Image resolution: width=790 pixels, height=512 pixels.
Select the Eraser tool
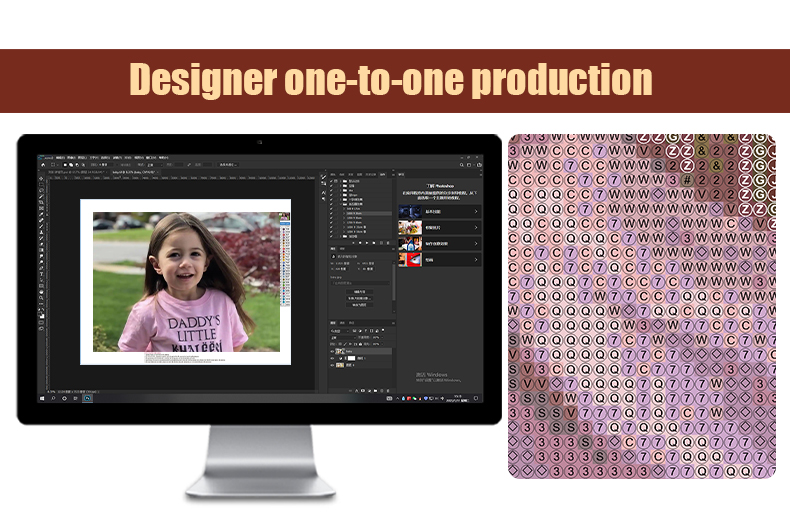(41, 244)
